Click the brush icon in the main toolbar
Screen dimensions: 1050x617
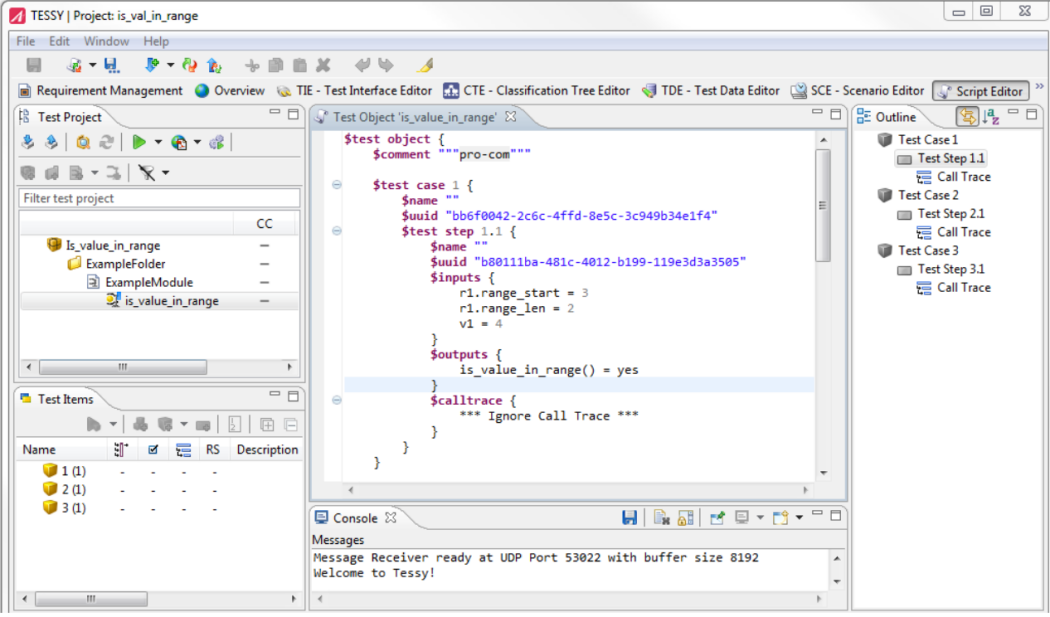tap(424, 65)
